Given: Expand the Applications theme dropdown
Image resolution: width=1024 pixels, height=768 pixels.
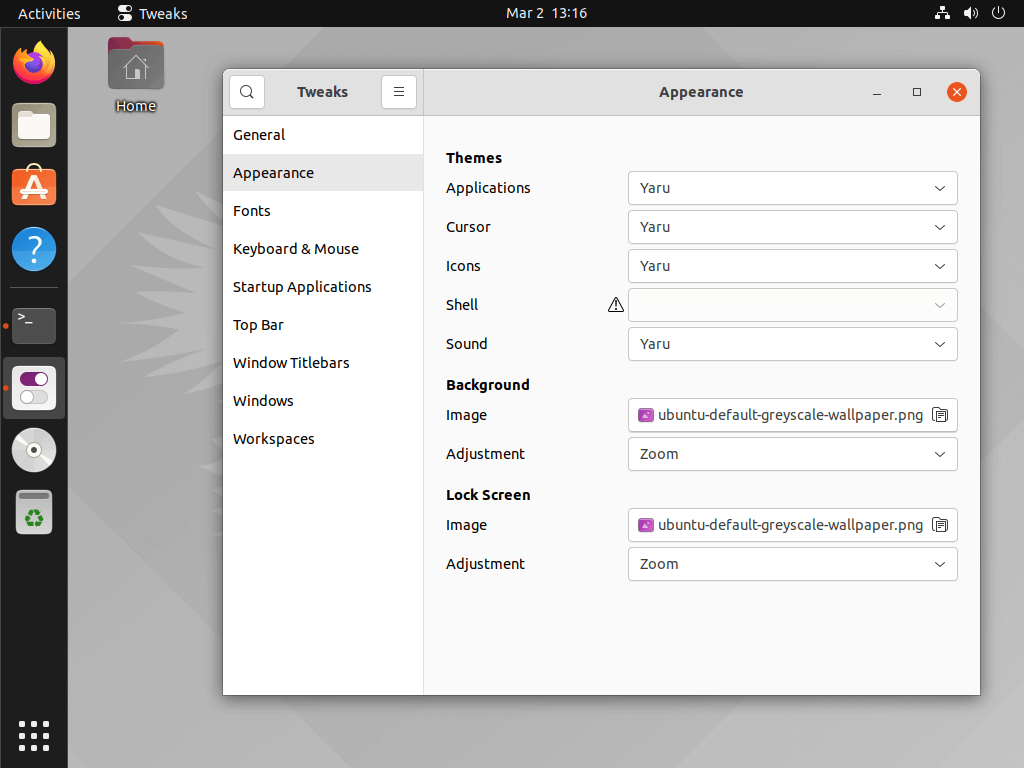Looking at the screenshot, I should [792, 188].
